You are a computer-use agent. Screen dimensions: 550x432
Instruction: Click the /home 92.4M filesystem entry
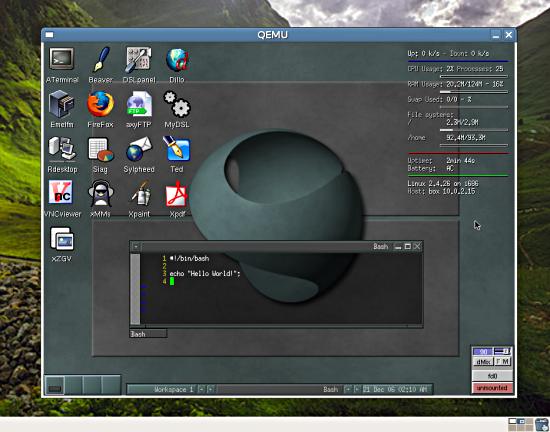coord(447,138)
